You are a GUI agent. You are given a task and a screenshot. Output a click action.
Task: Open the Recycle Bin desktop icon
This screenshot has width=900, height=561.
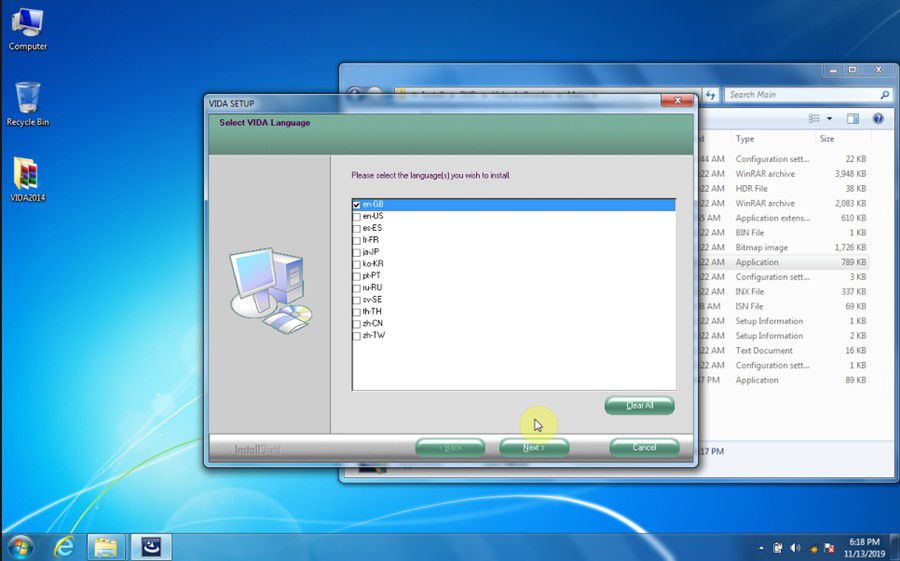tap(27, 101)
